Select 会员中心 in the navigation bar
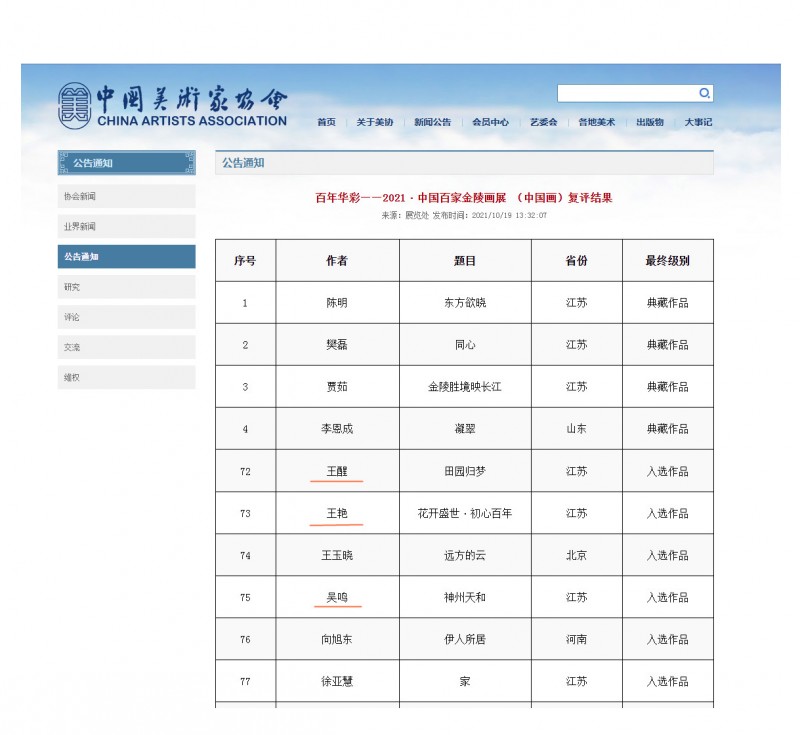This screenshot has height=735, width=800. 490,122
